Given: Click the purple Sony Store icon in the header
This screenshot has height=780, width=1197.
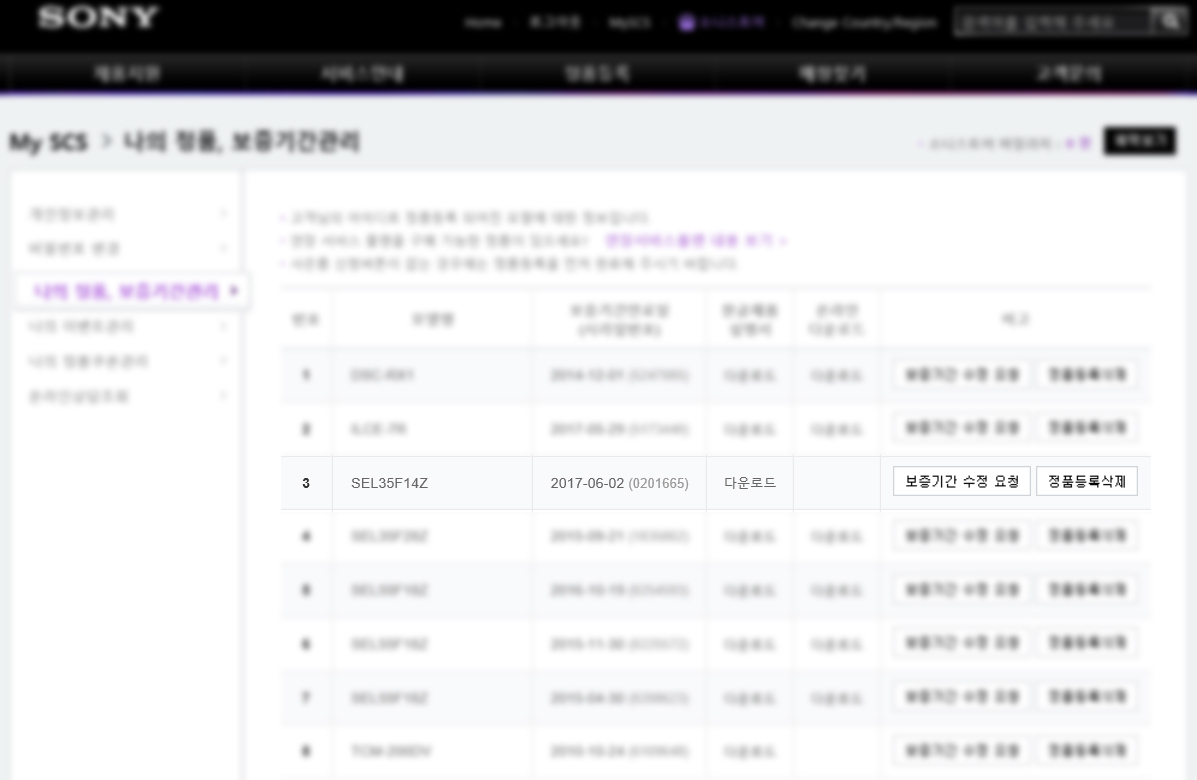Looking at the screenshot, I should coord(686,22).
